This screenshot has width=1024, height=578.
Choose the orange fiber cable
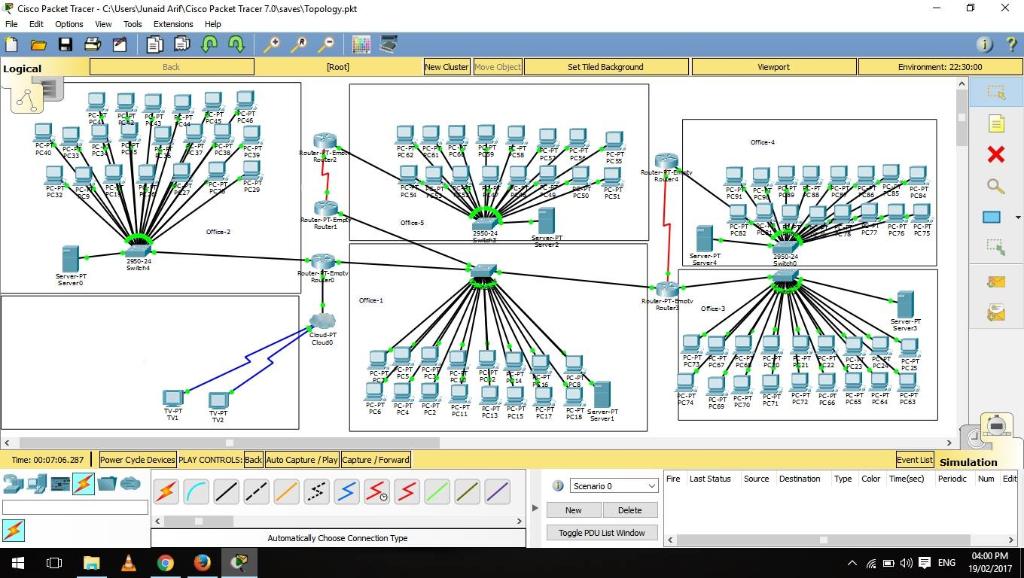(286, 491)
